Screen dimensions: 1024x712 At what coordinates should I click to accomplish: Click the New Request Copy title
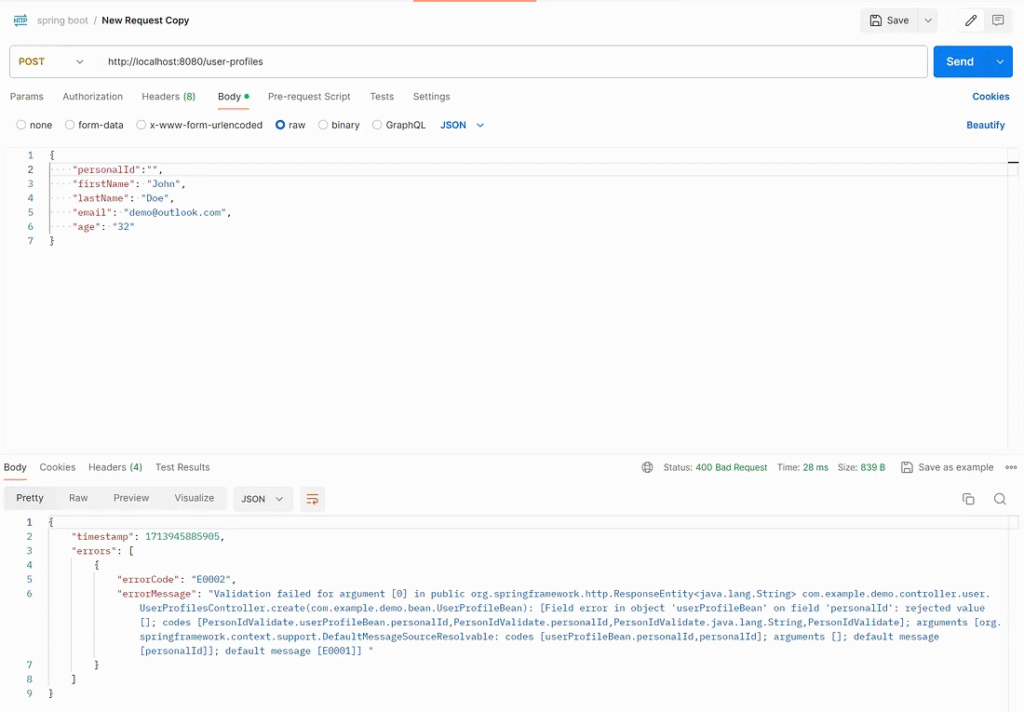pos(145,20)
